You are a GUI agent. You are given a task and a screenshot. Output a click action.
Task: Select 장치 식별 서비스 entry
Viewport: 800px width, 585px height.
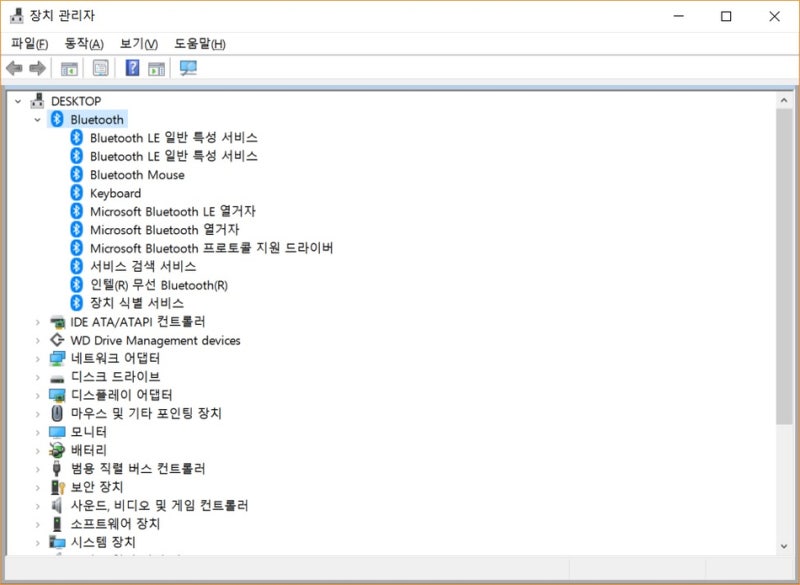(137, 303)
